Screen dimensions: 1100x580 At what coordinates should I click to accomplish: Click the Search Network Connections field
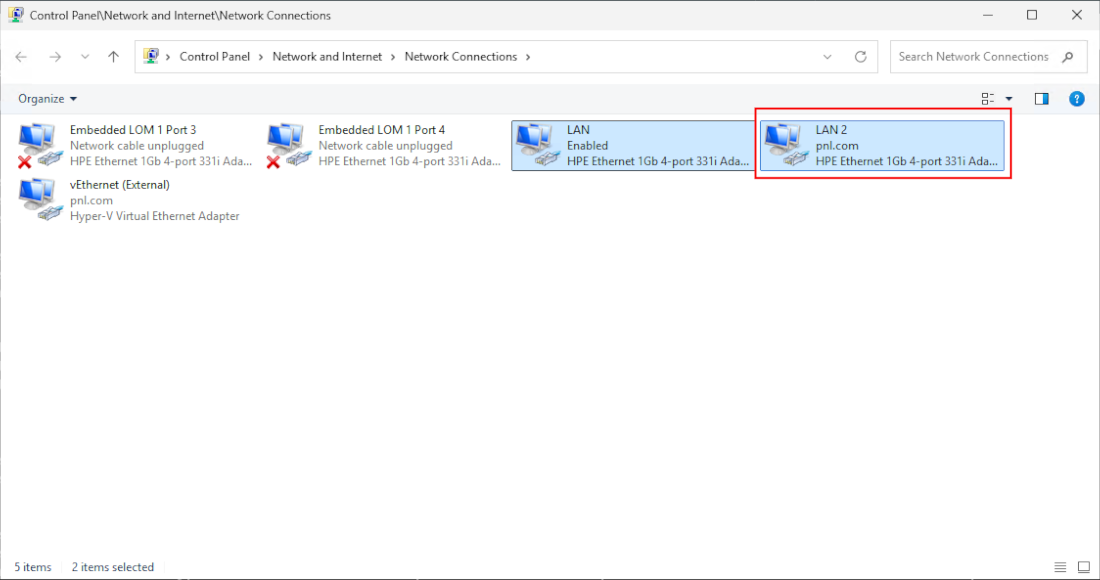click(975, 57)
